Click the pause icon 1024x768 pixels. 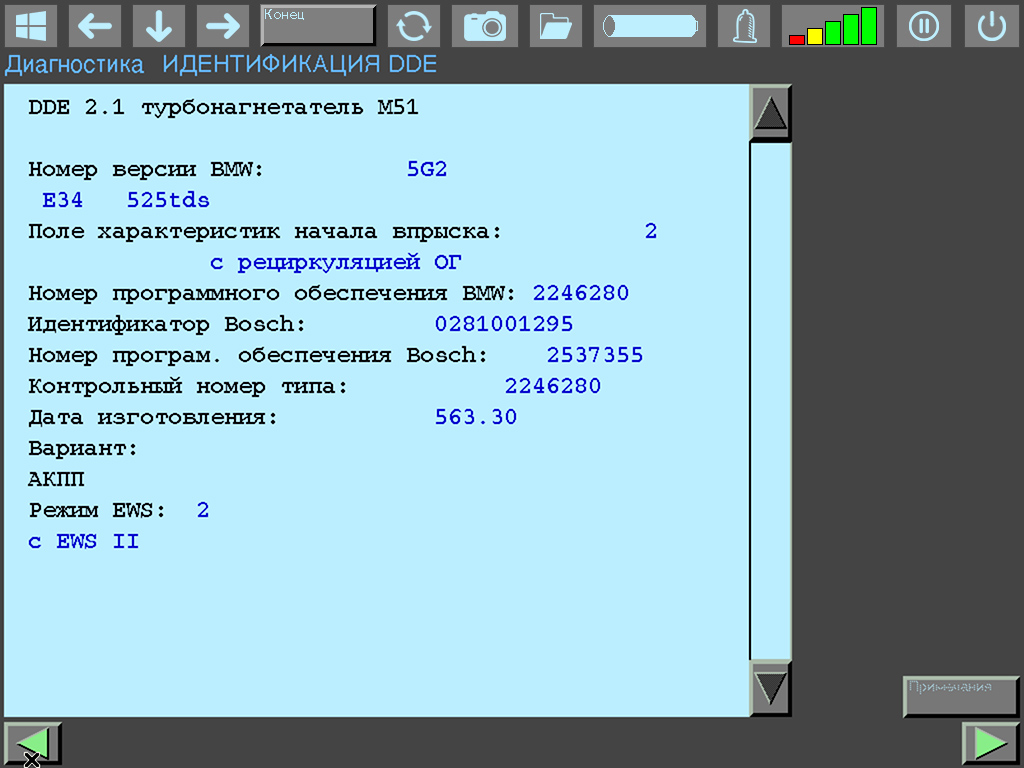[923, 26]
